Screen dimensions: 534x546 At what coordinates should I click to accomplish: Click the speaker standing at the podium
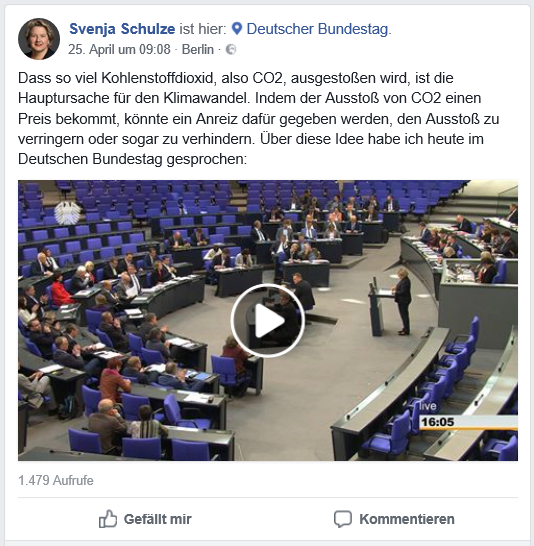pyautogui.click(x=402, y=301)
